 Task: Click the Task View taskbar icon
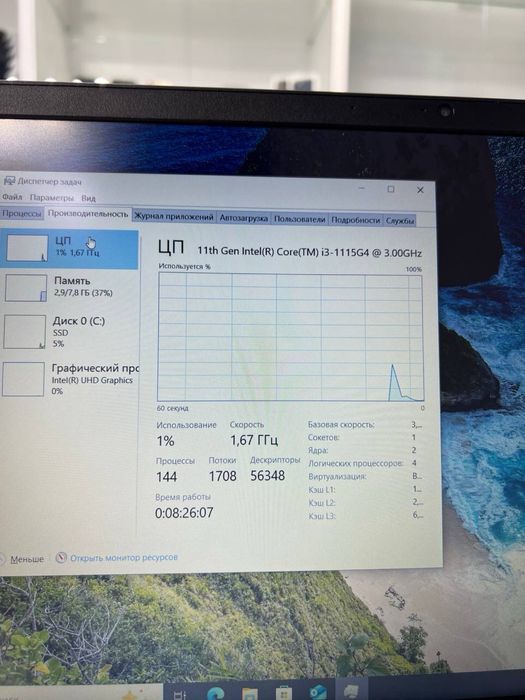coord(180,694)
